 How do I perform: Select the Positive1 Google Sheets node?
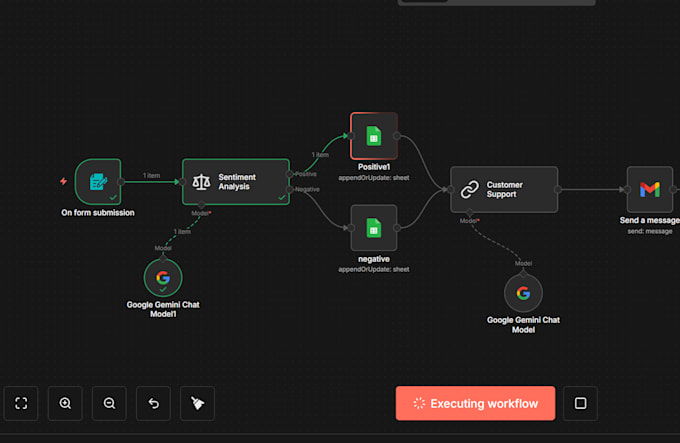coord(374,136)
